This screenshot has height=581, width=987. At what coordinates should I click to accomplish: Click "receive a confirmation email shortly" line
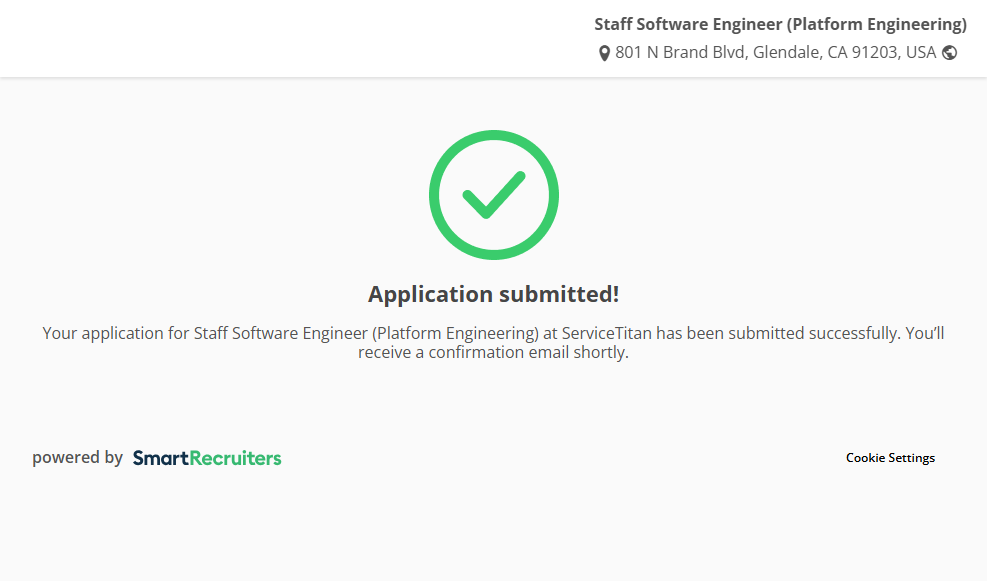[493, 353]
